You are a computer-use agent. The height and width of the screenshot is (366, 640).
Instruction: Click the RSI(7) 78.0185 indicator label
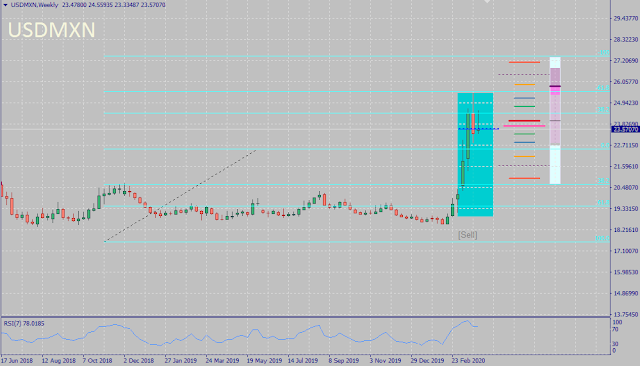pos(24,324)
